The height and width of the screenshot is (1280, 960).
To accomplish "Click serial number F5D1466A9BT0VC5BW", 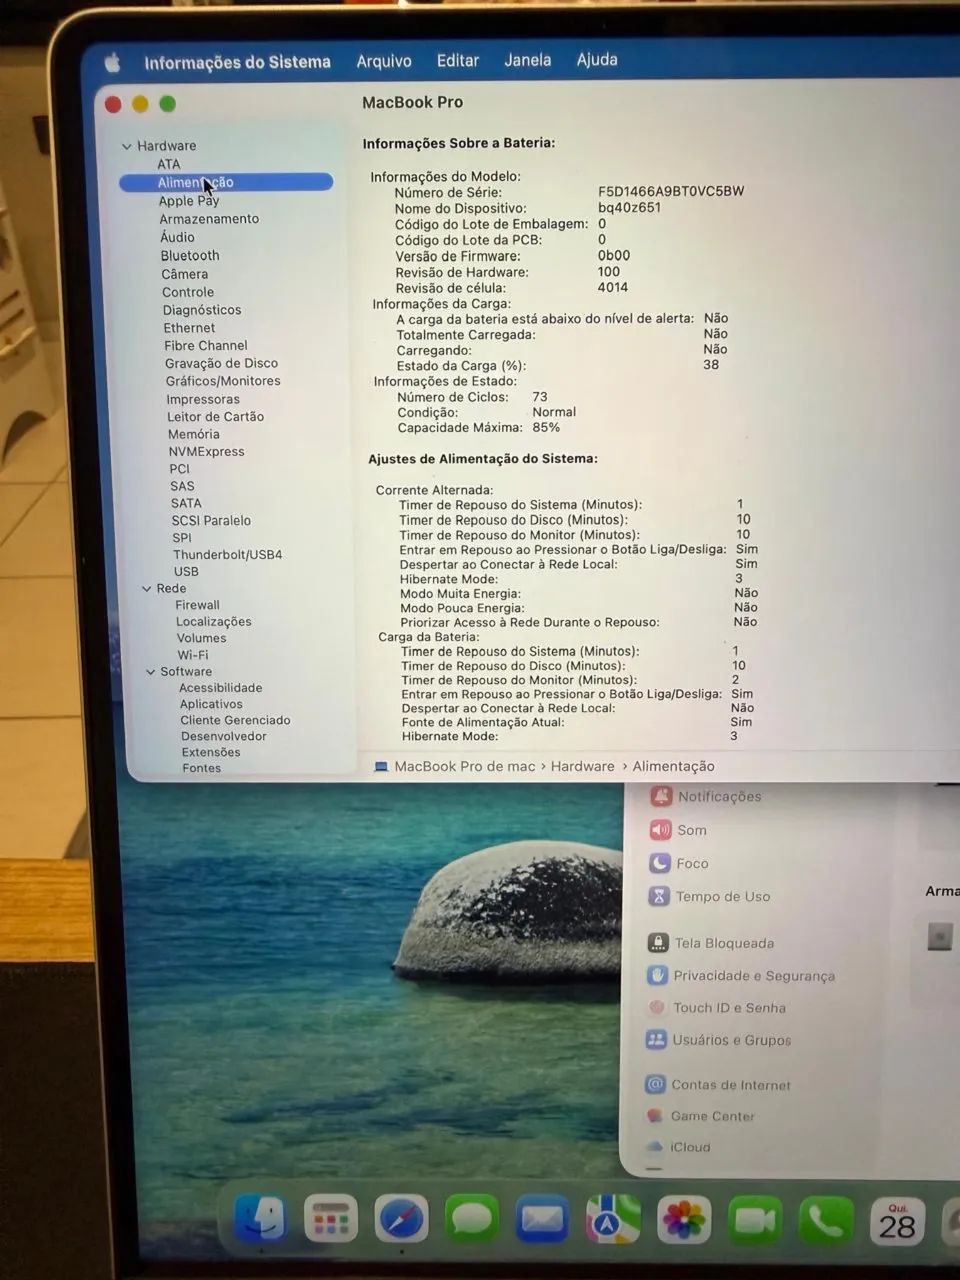I will [x=671, y=191].
